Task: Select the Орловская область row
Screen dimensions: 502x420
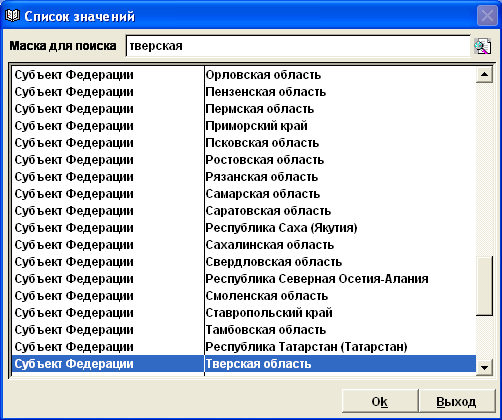Action: [x=244, y=75]
